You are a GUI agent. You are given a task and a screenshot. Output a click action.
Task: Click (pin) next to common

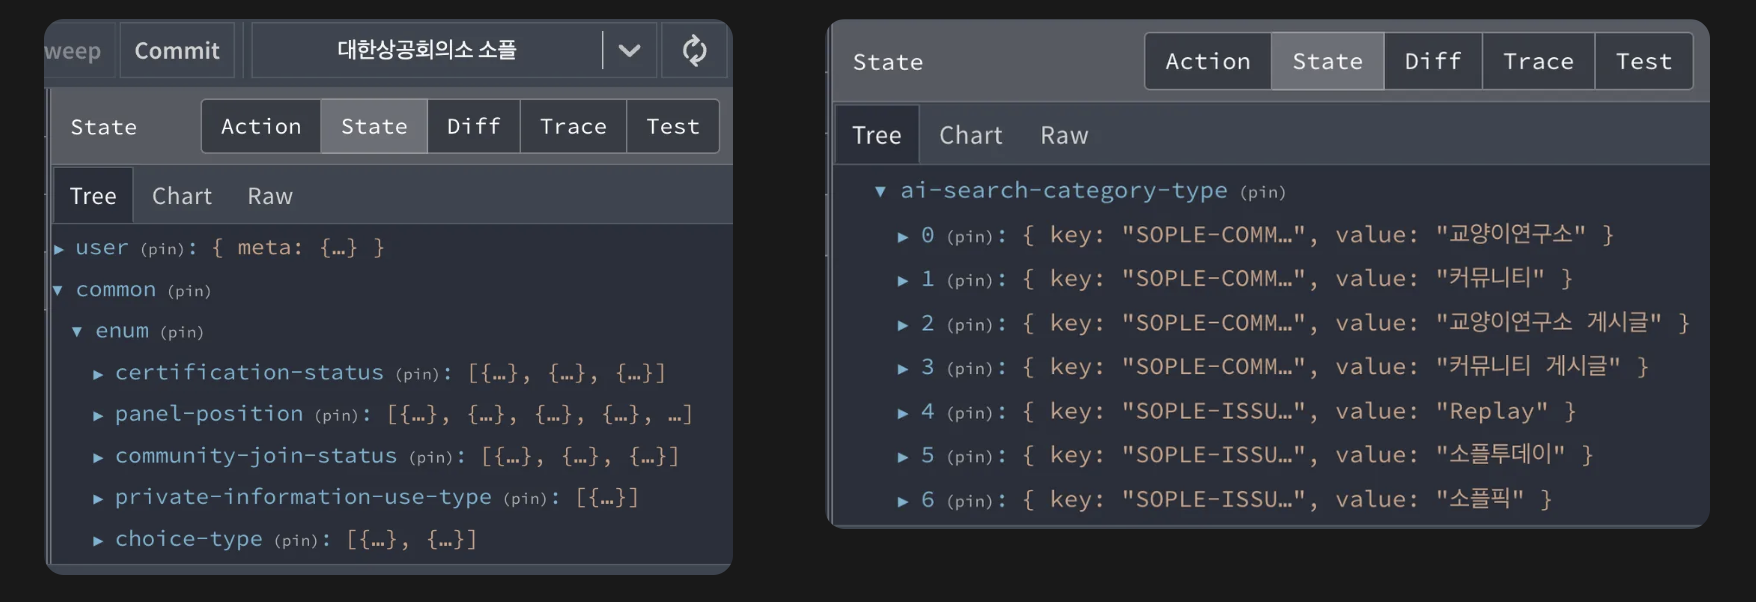189,291
